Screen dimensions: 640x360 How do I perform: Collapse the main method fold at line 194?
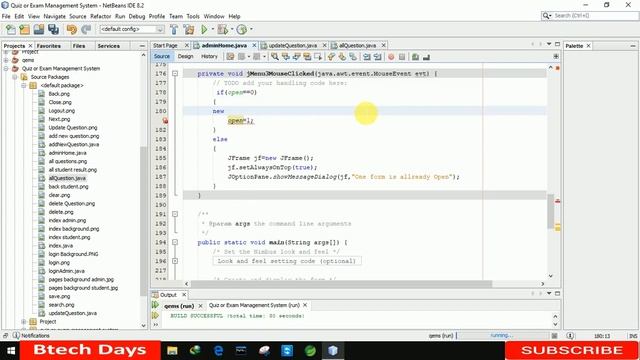tap(175, 242)
